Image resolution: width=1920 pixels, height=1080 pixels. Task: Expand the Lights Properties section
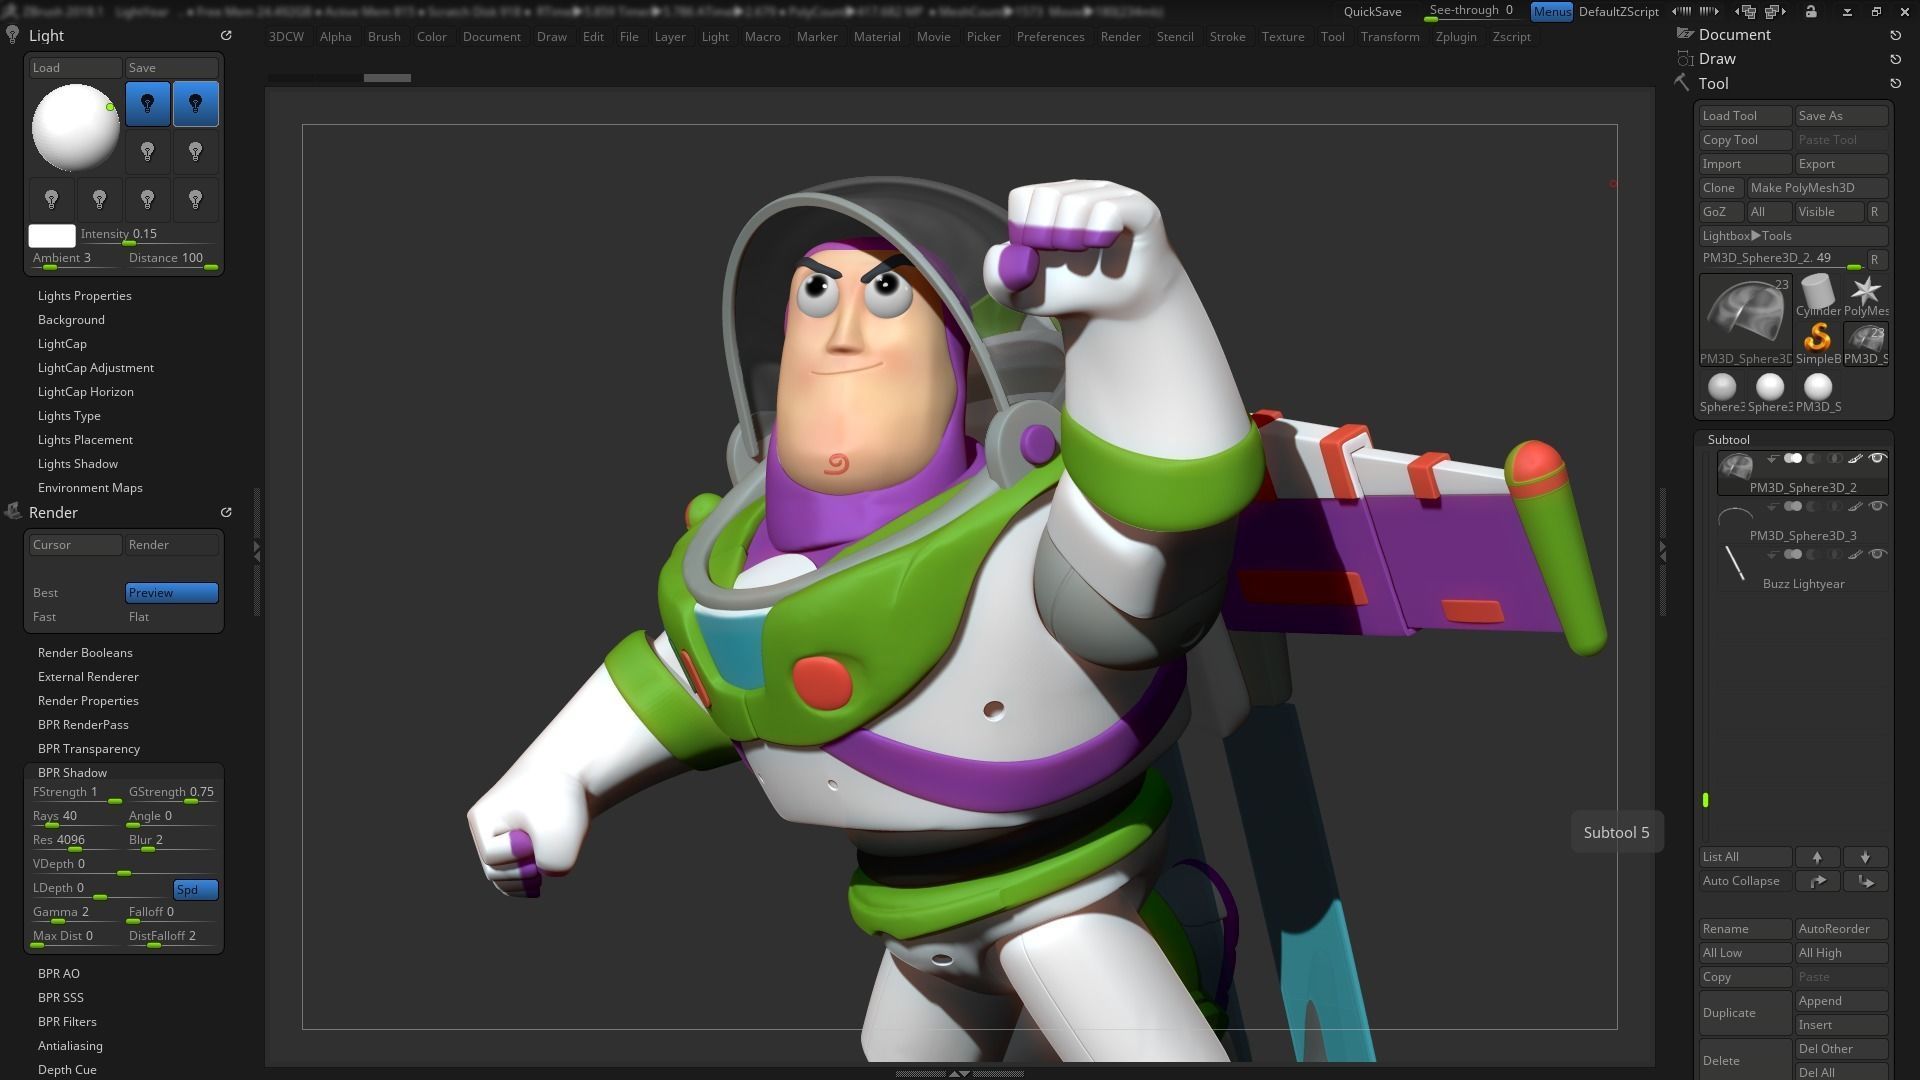pos(85,296)
